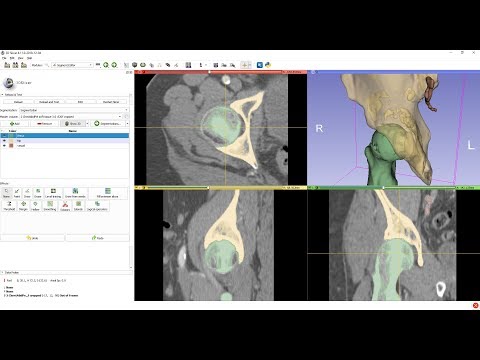The image size is (480, 360).
Task: Click the Restart Slicer button
Action: [111, 102]
